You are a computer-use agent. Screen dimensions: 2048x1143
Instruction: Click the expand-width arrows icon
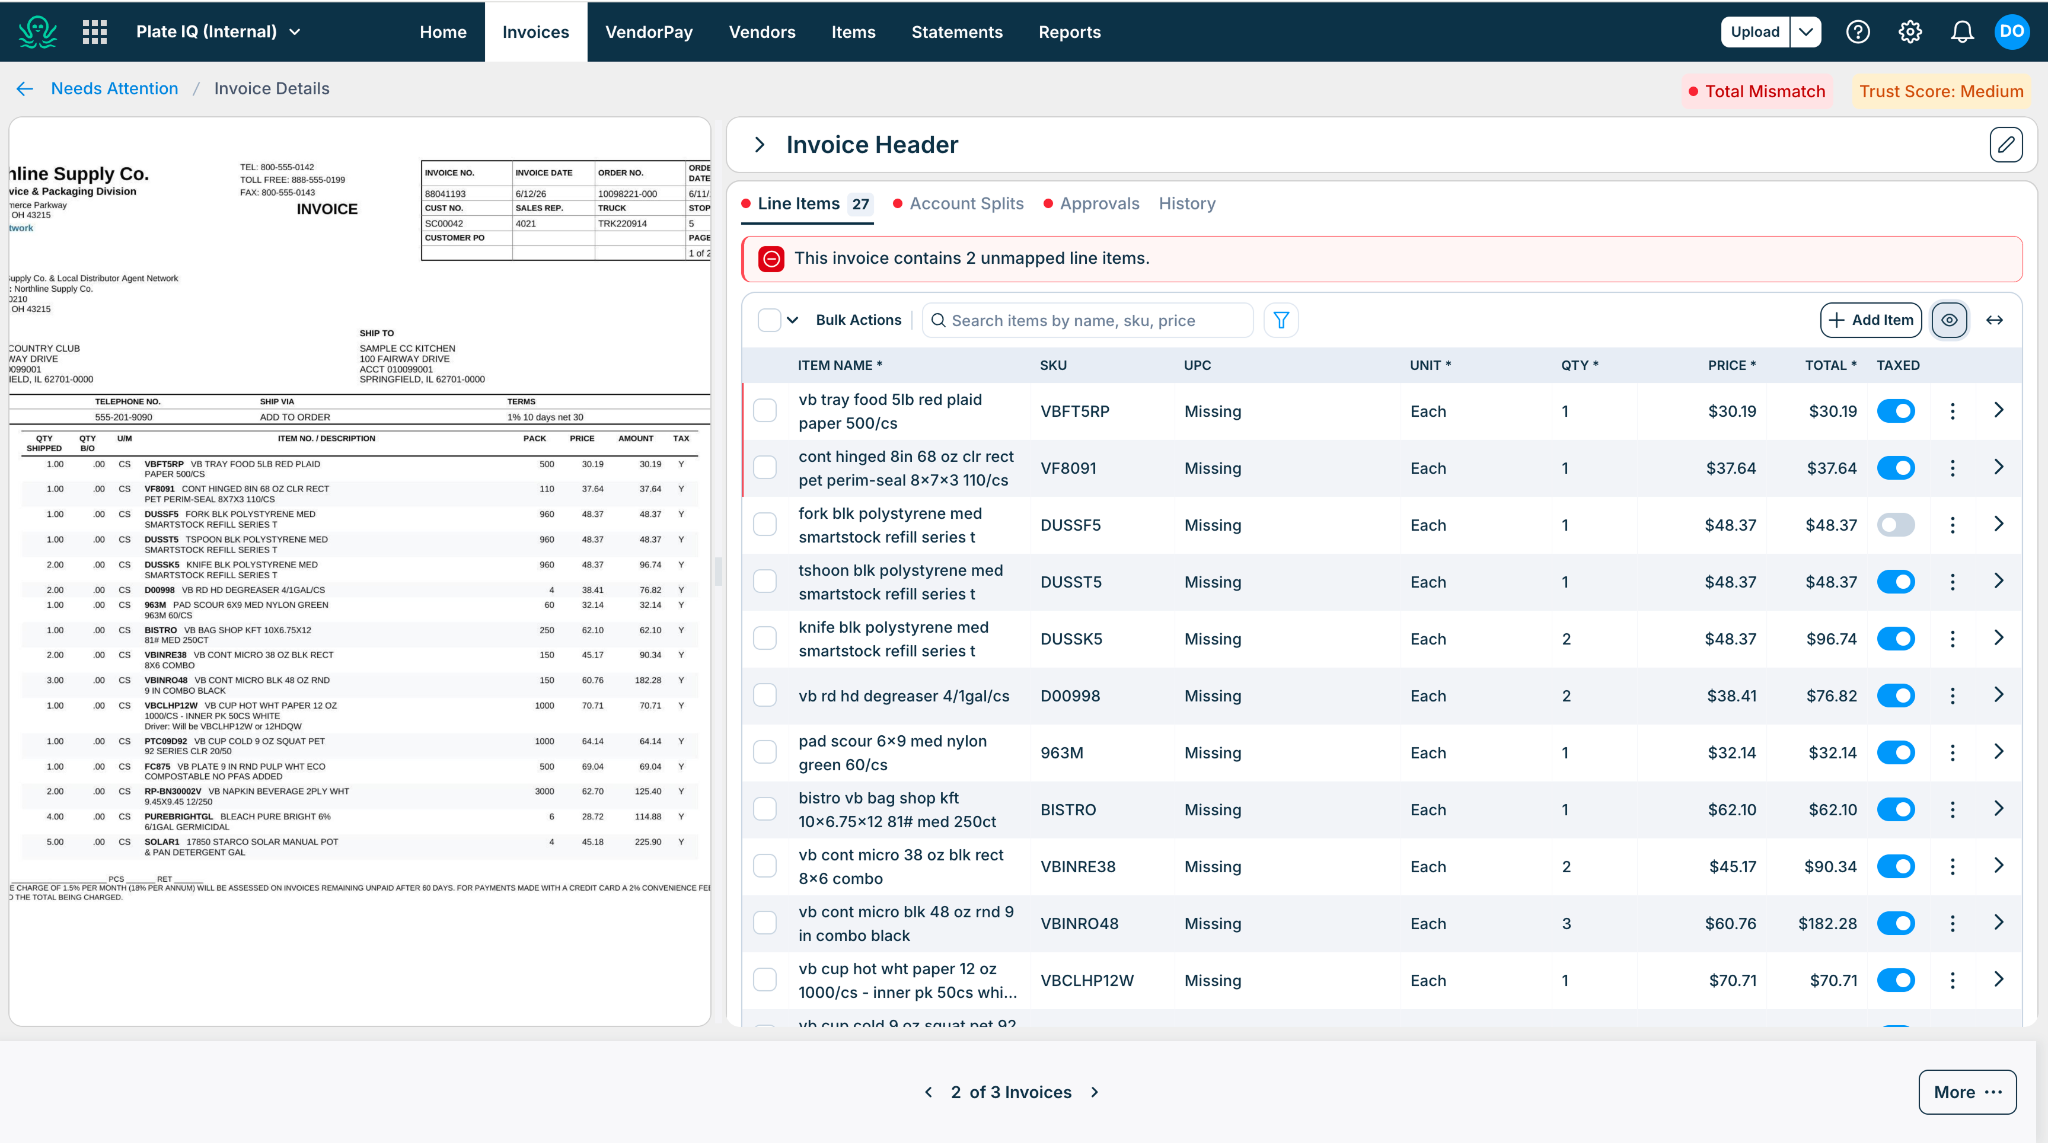pos(1994,320)
